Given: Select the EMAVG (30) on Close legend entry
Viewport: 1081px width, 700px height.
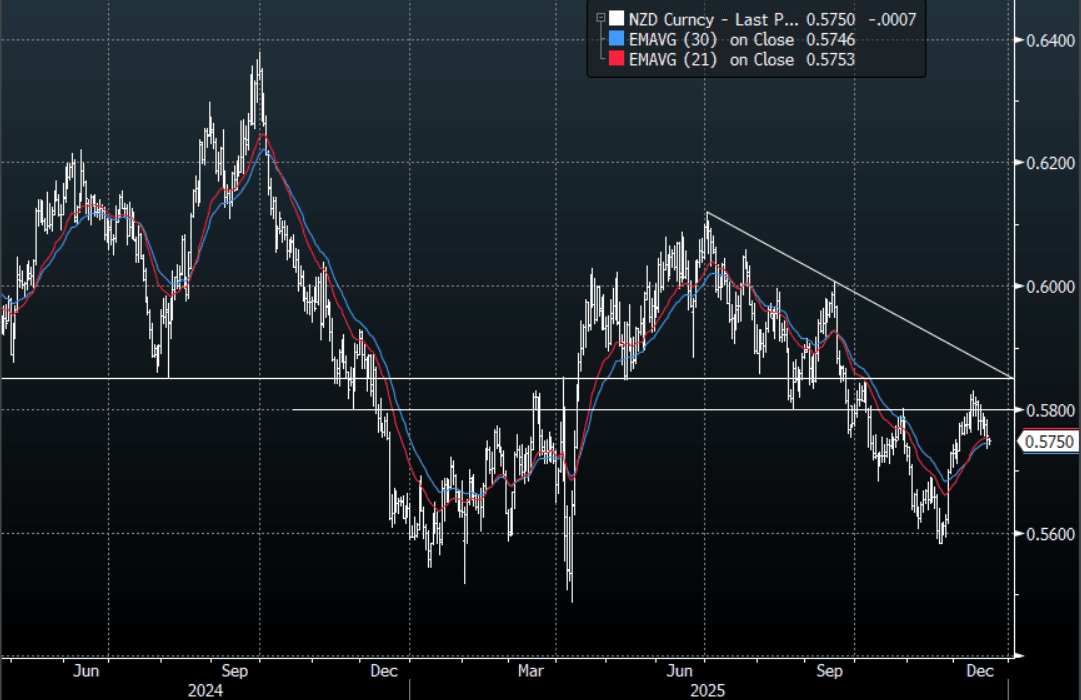Looking at the screenshot, I should tap(711, 39).
